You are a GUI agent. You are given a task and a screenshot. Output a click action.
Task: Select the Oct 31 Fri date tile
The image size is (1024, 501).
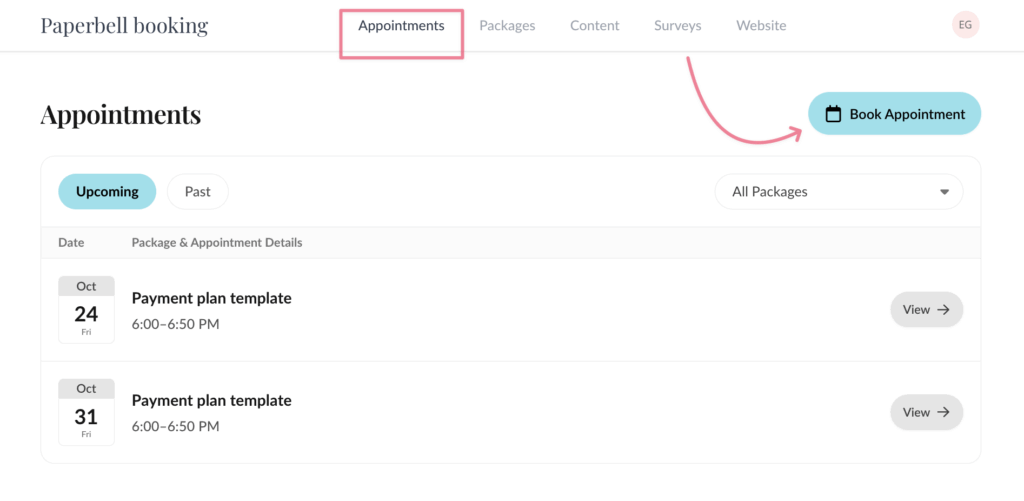(x=86, y=412)
